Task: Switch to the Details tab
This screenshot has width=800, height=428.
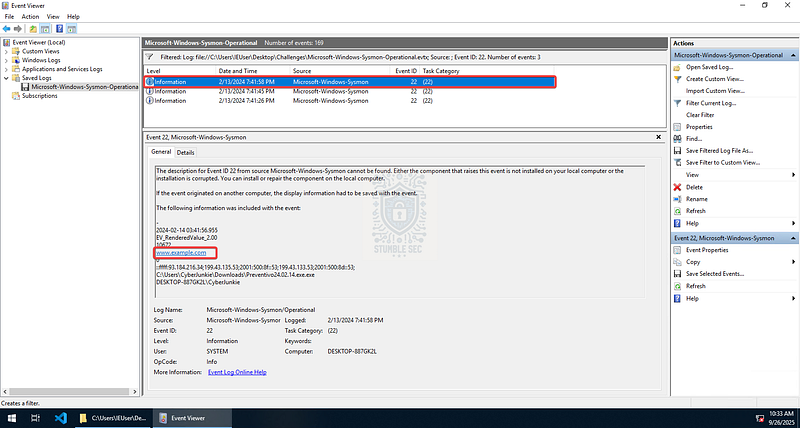Action: point(186,153)
